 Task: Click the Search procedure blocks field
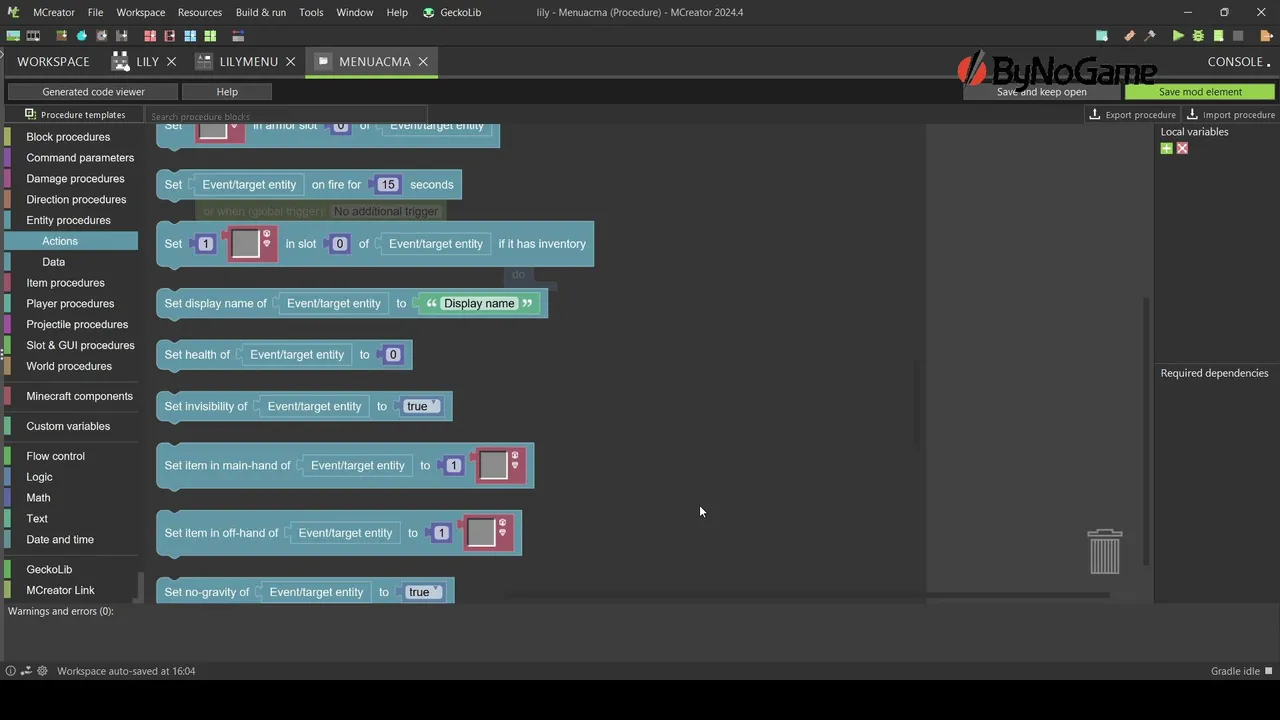point(287,116)
